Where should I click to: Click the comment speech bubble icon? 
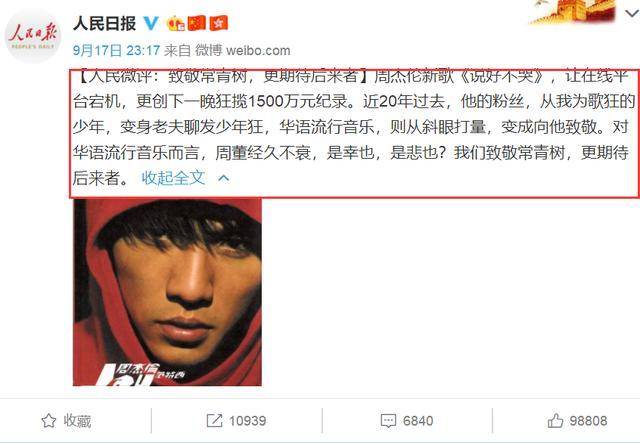click(x=388, y=421)
